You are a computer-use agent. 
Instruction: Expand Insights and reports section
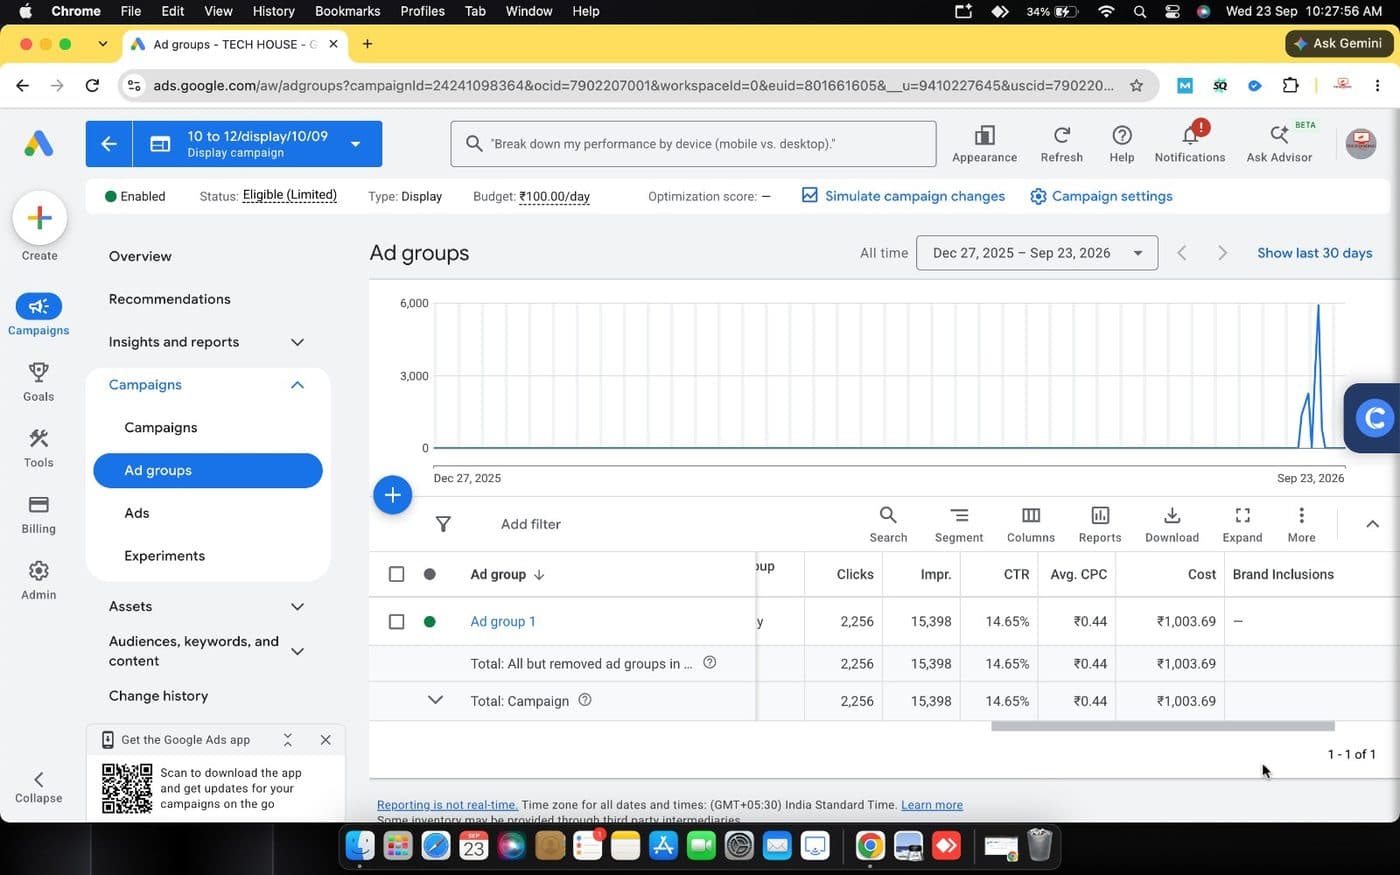click(297, 342)
